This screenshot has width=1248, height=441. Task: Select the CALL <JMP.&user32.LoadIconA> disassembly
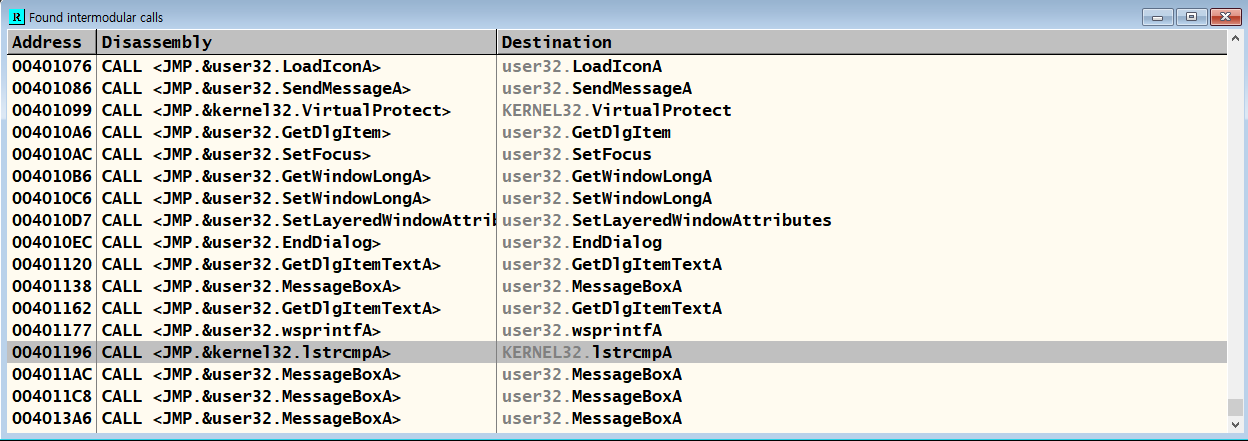point(241,66)
